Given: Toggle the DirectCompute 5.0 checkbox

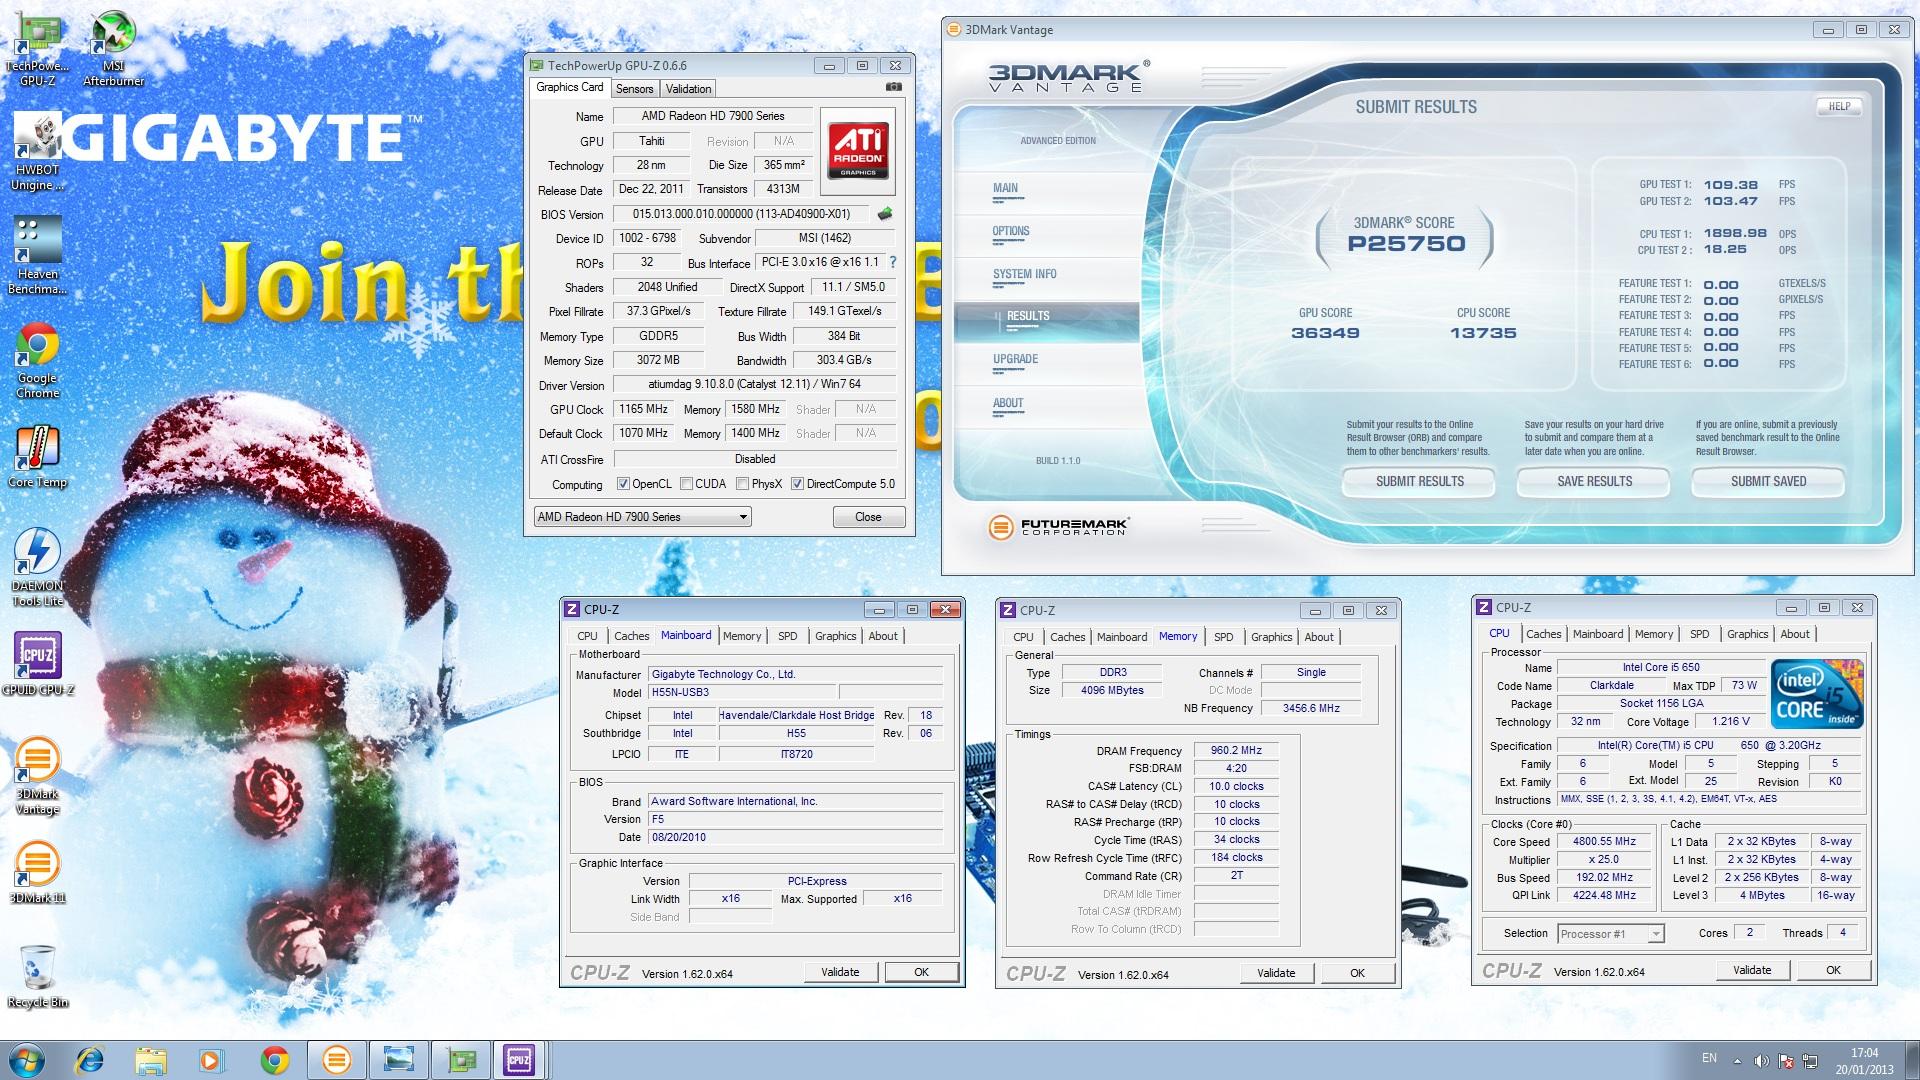Looking at the screenshot, I should (797, 484).
